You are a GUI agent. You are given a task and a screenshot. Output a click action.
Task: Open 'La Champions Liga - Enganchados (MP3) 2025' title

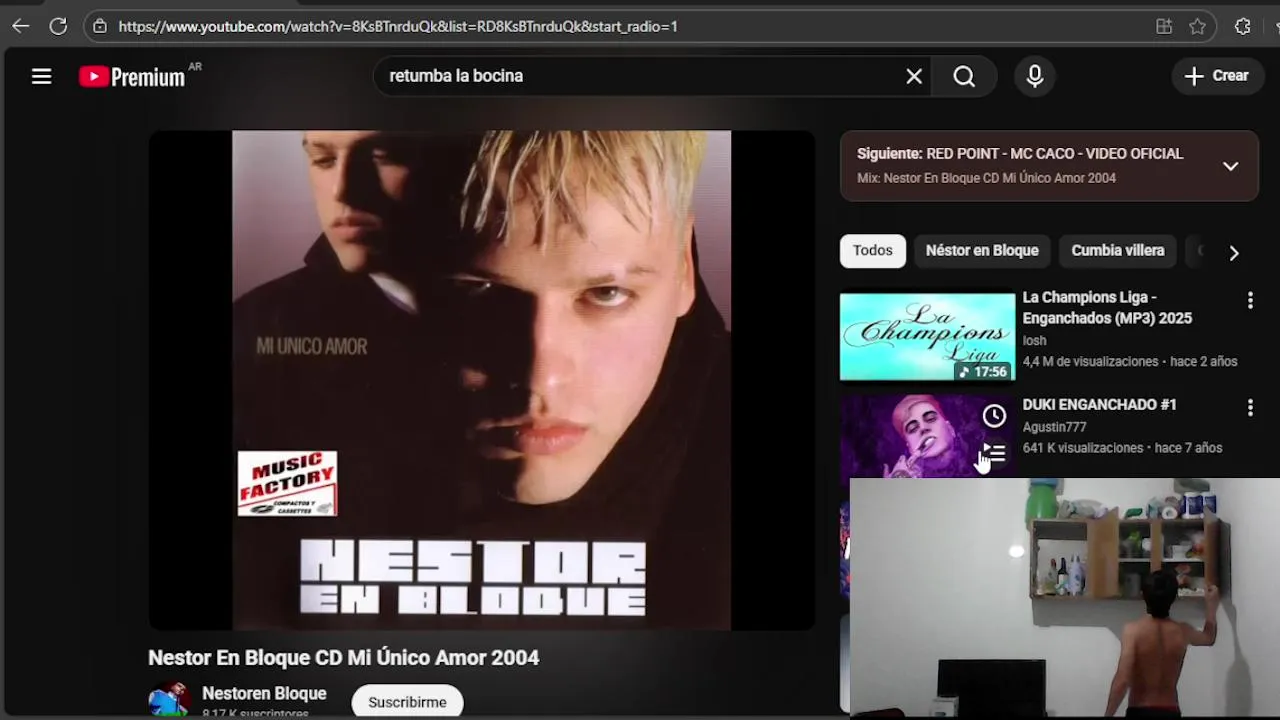1107,308
